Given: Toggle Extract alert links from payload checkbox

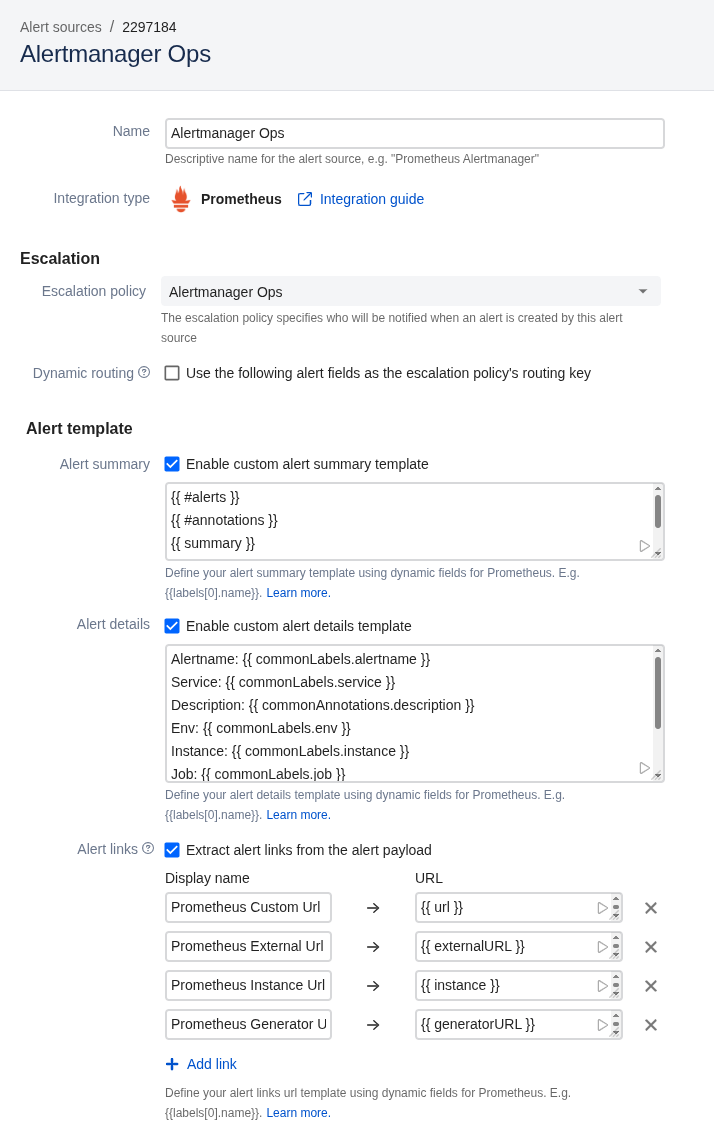Looking at the screenshot, I should click(x=172, y=850).
